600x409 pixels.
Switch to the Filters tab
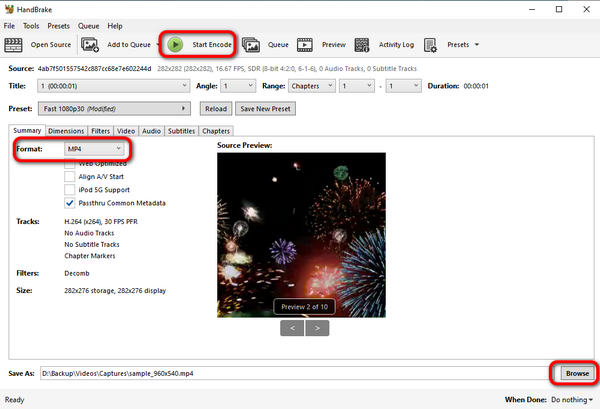coord(101,131)
